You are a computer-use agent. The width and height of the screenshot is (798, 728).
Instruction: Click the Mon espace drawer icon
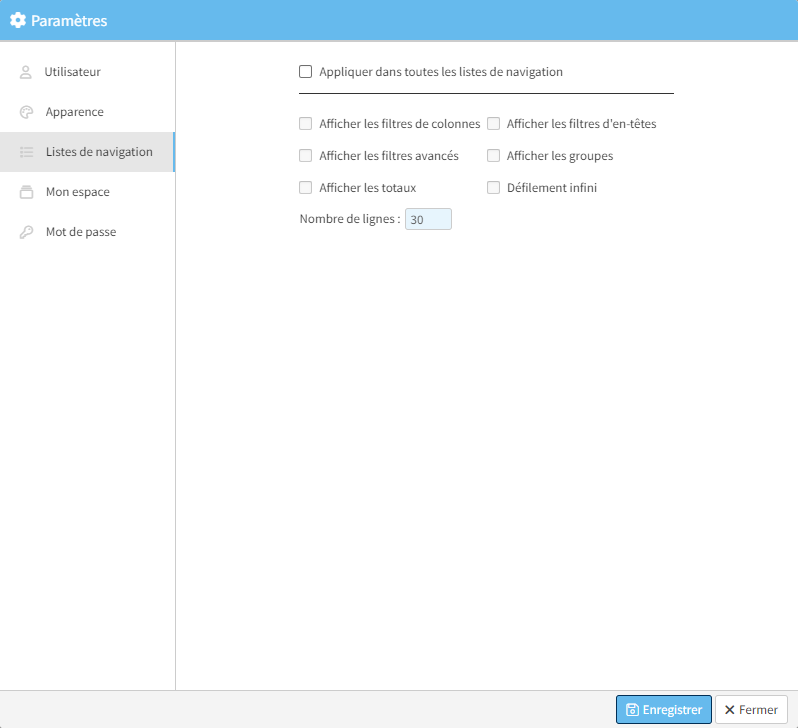[26, 192]
